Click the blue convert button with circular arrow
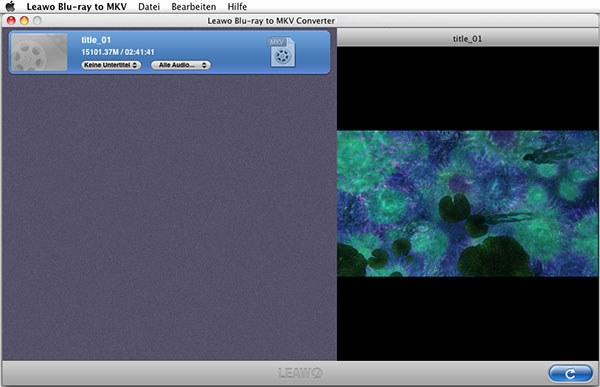The height and width of the screenshot is (387, 600). pyautogui.click(x=570, y=373)
